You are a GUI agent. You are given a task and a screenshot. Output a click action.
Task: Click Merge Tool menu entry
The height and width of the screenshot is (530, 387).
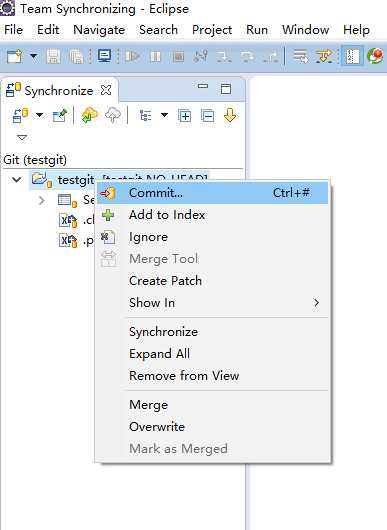[x=213, y=259]
